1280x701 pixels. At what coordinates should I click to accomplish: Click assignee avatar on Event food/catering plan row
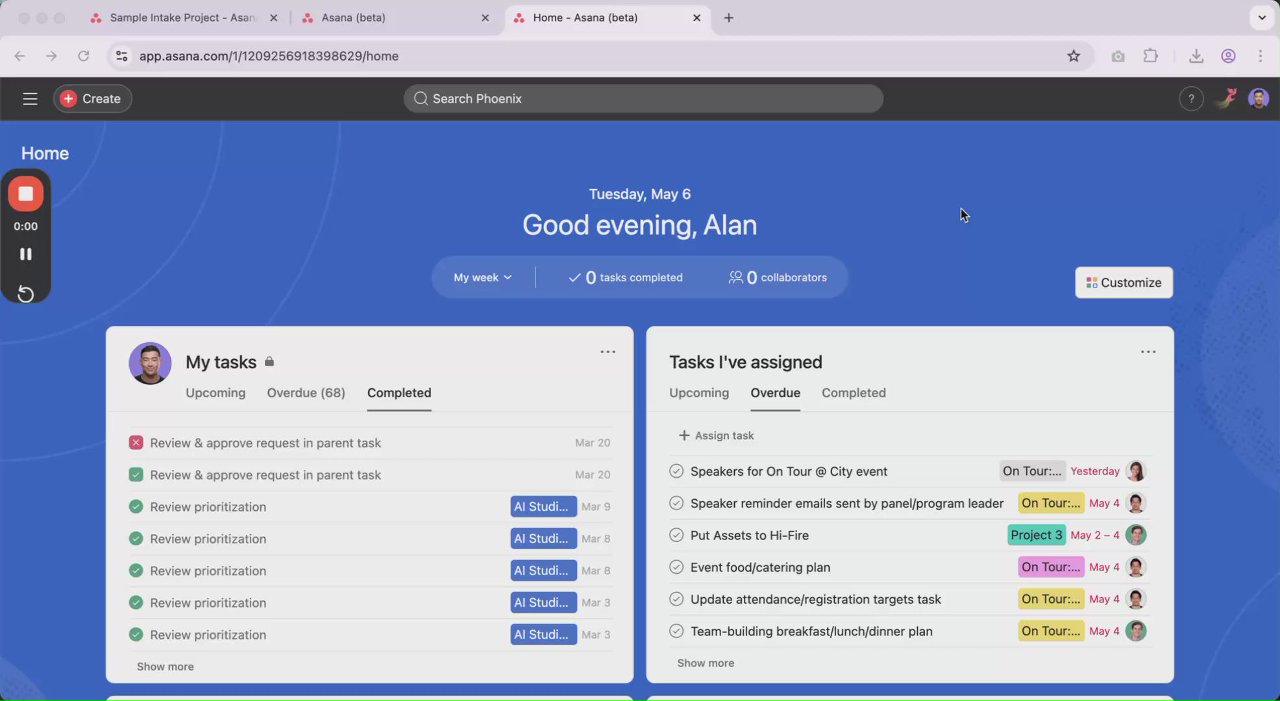point(1136,567)
